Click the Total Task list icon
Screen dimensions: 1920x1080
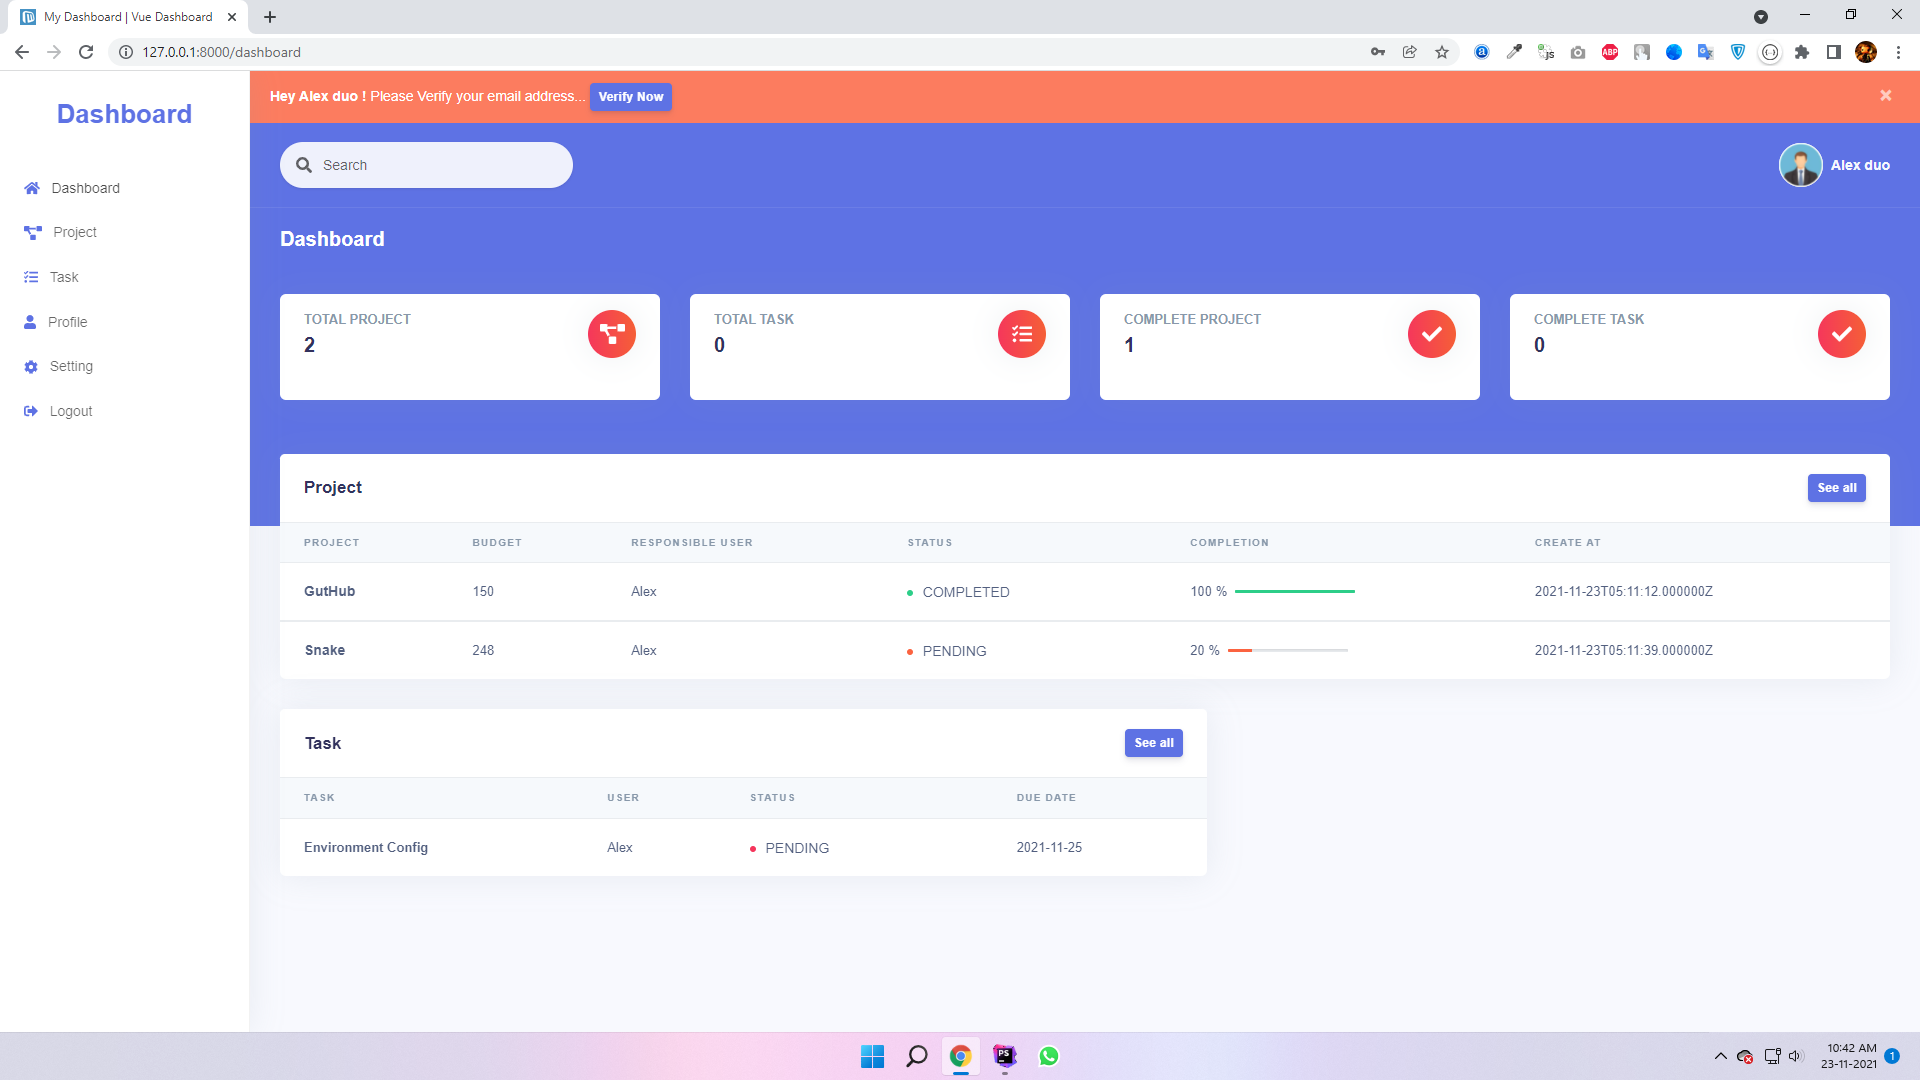tap(1021, 334)
